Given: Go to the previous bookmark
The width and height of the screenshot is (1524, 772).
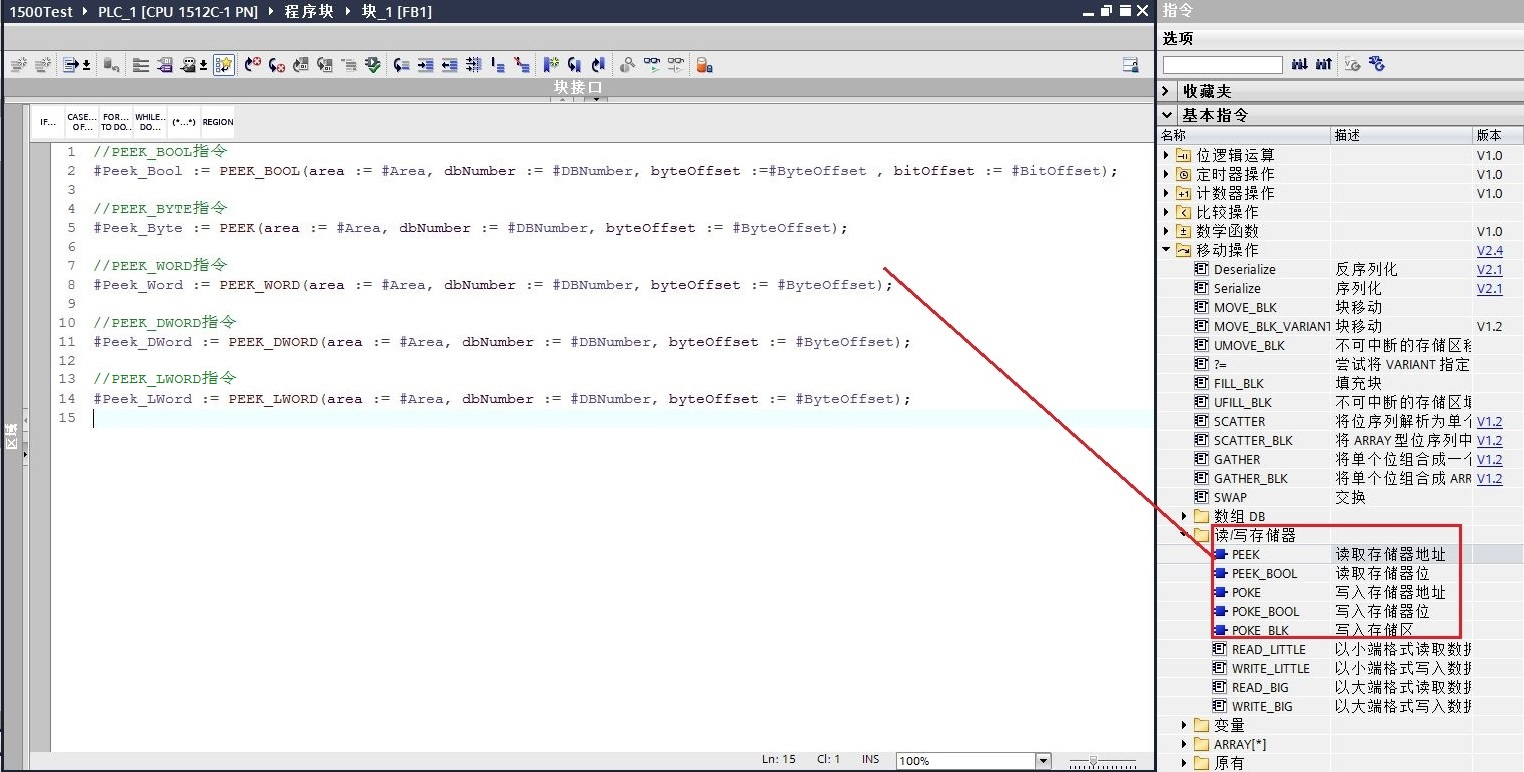Looking at the screenshot, I should pos(575,65).
